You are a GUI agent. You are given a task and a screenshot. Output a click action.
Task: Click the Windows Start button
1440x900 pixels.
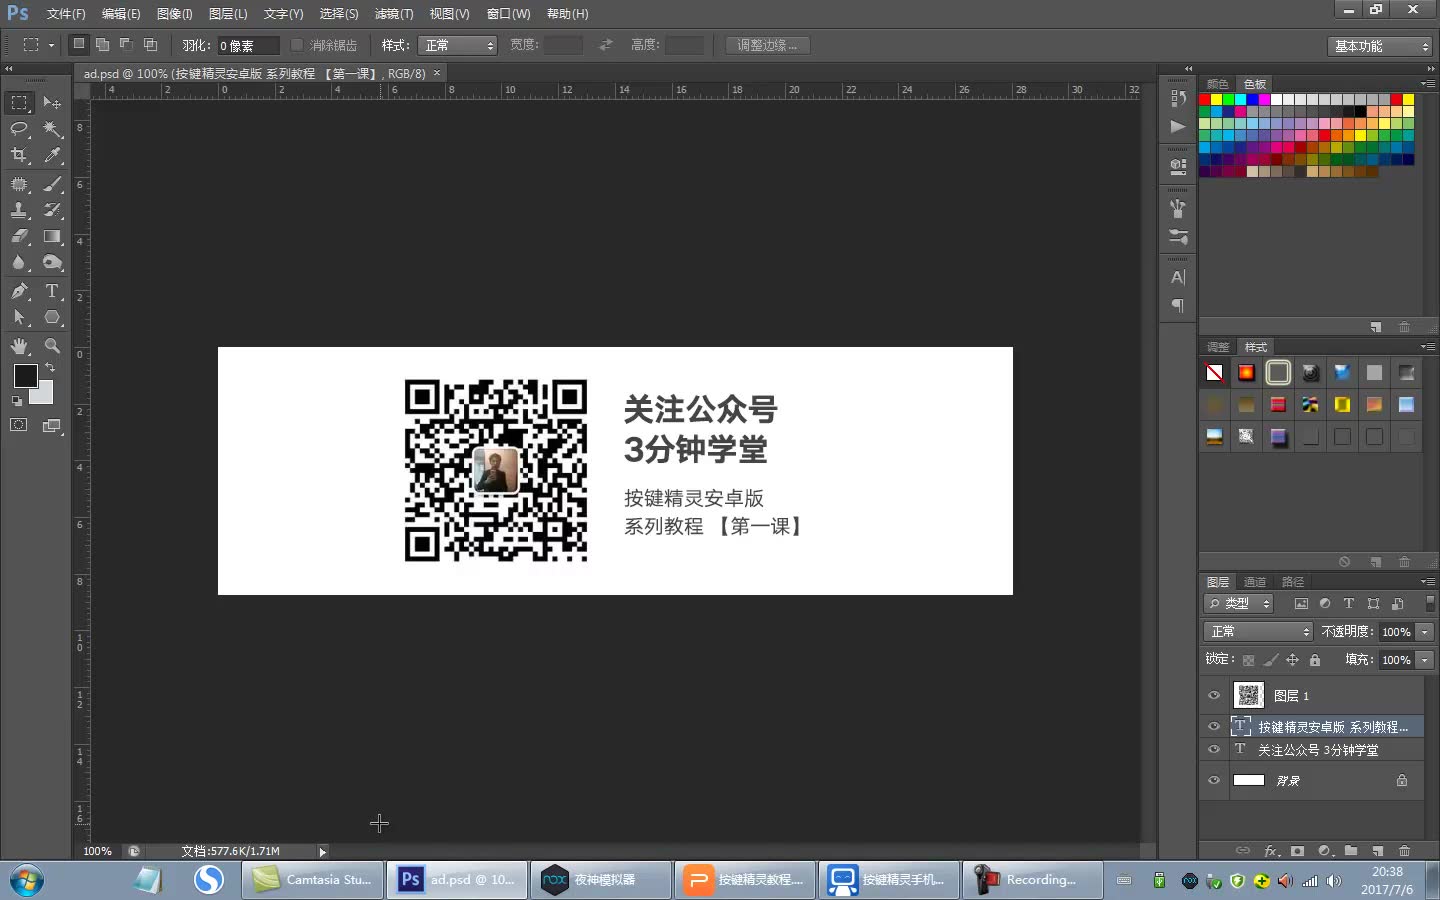(28, 880)
